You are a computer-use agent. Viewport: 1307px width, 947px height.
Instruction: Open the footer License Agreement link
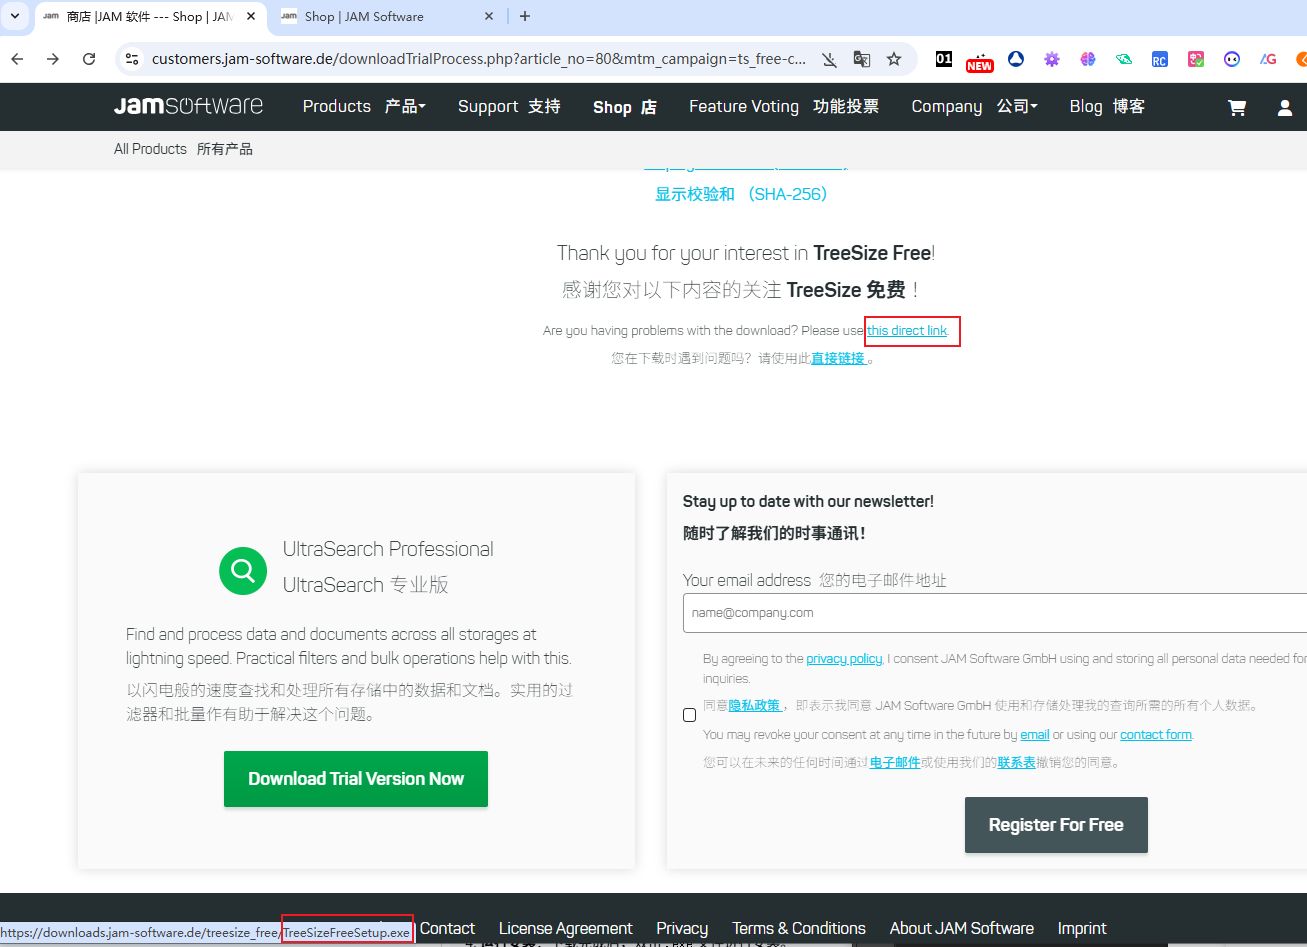pos(565,928)
